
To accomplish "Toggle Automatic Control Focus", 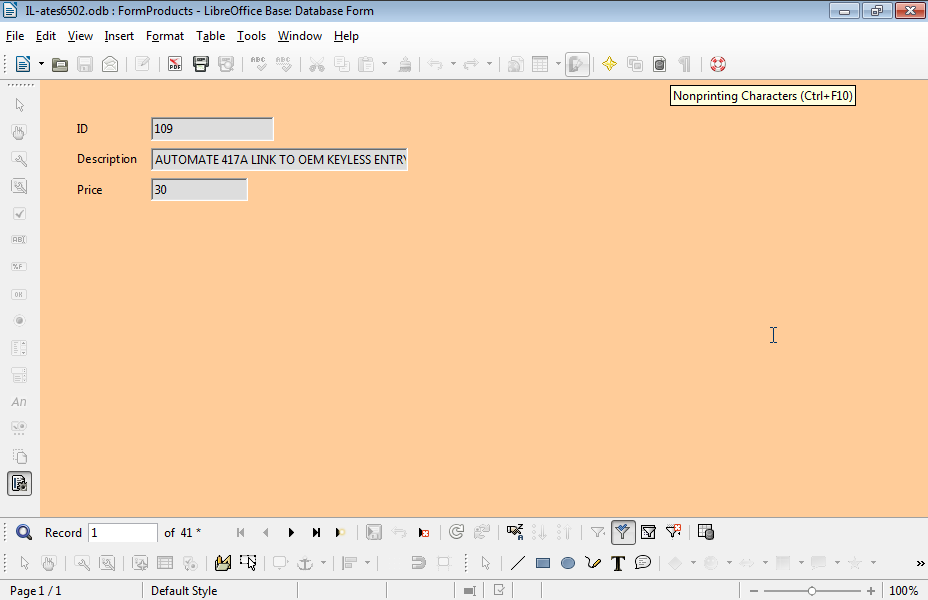I will (x=248, y=563).
